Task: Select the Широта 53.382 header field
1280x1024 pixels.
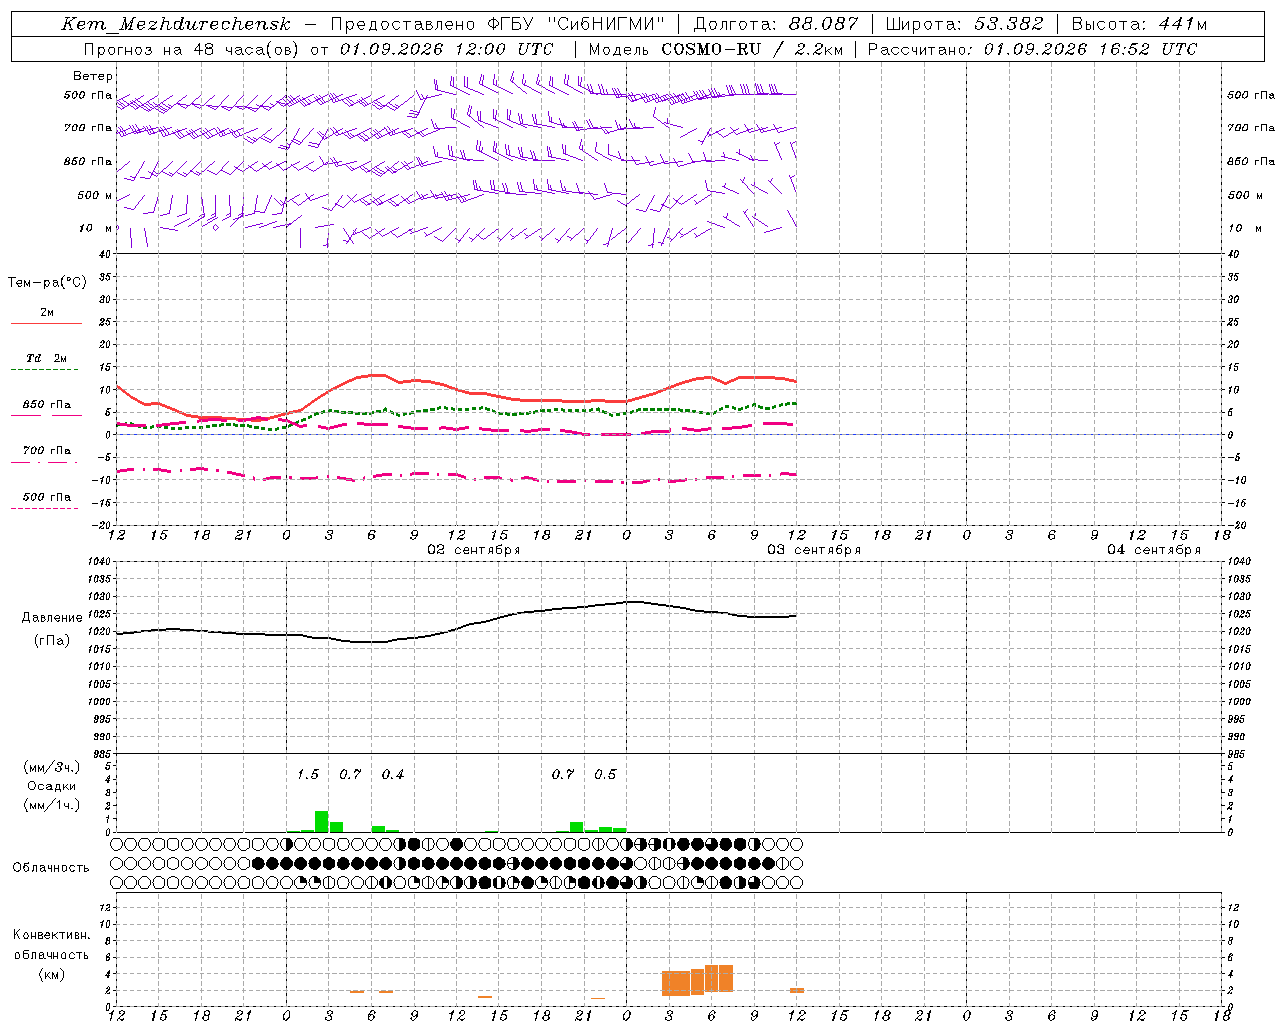Action: [x=964, y=24]
